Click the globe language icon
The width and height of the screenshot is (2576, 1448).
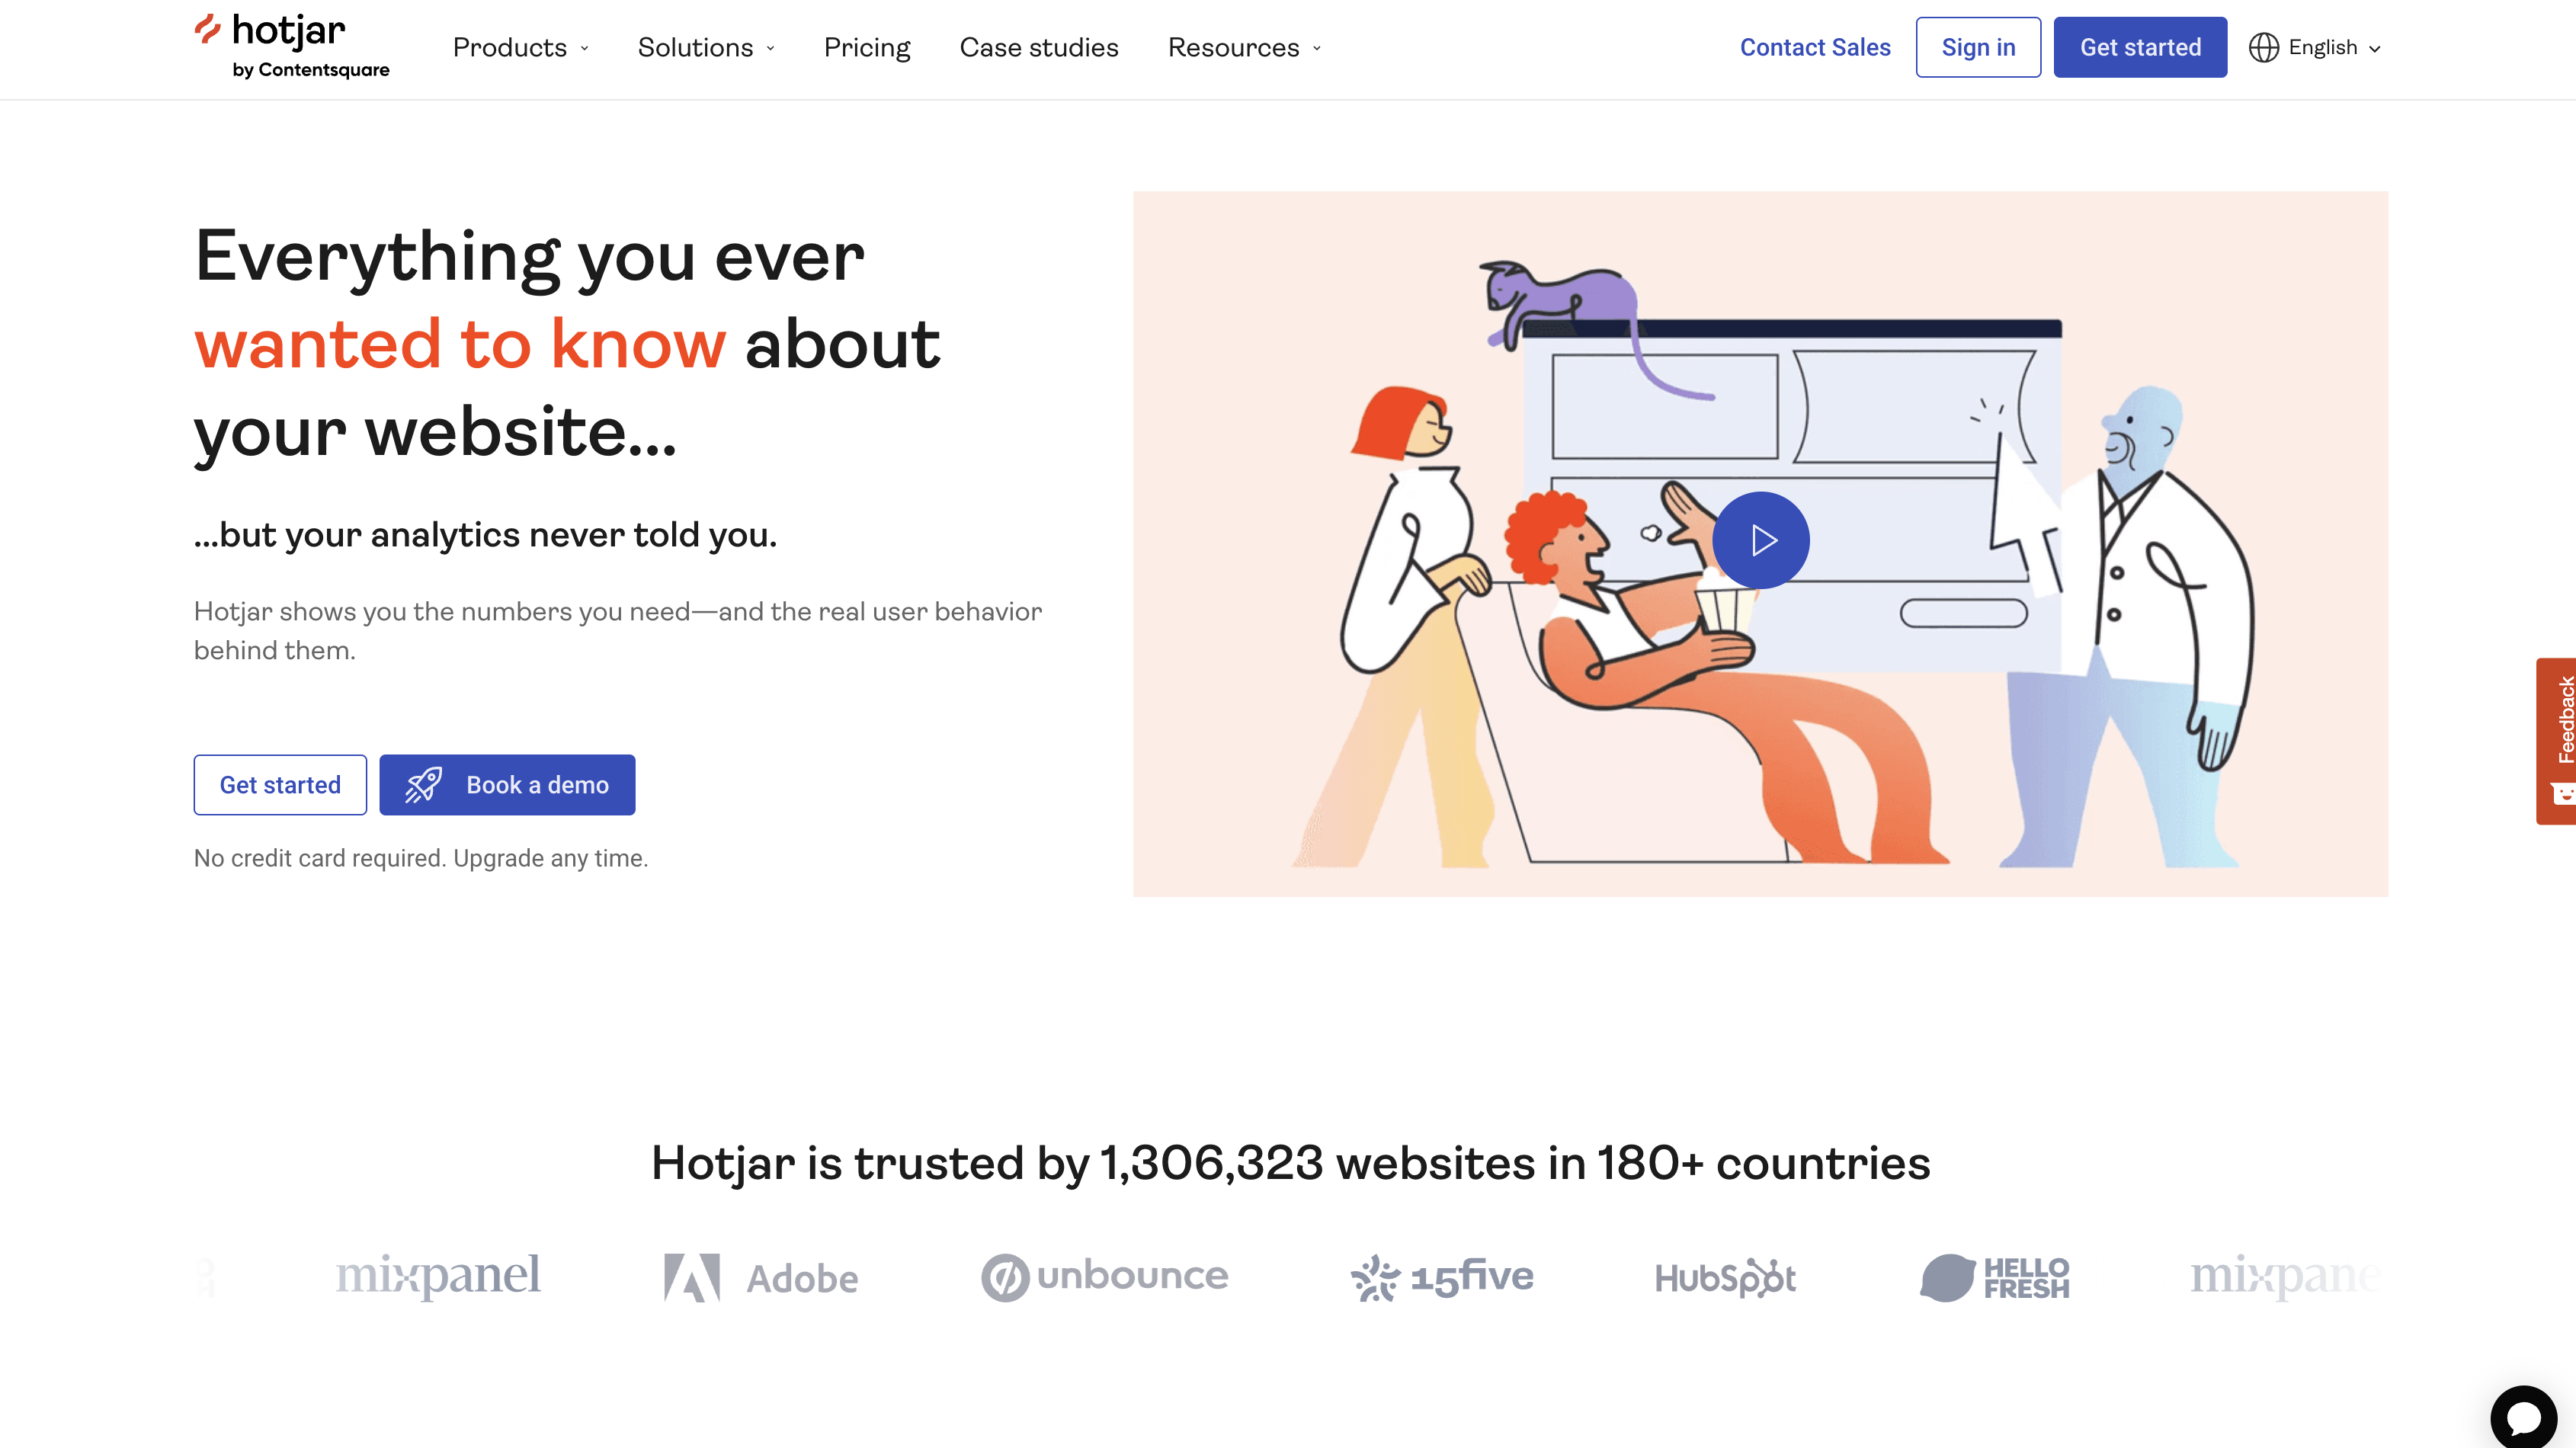2264,47
